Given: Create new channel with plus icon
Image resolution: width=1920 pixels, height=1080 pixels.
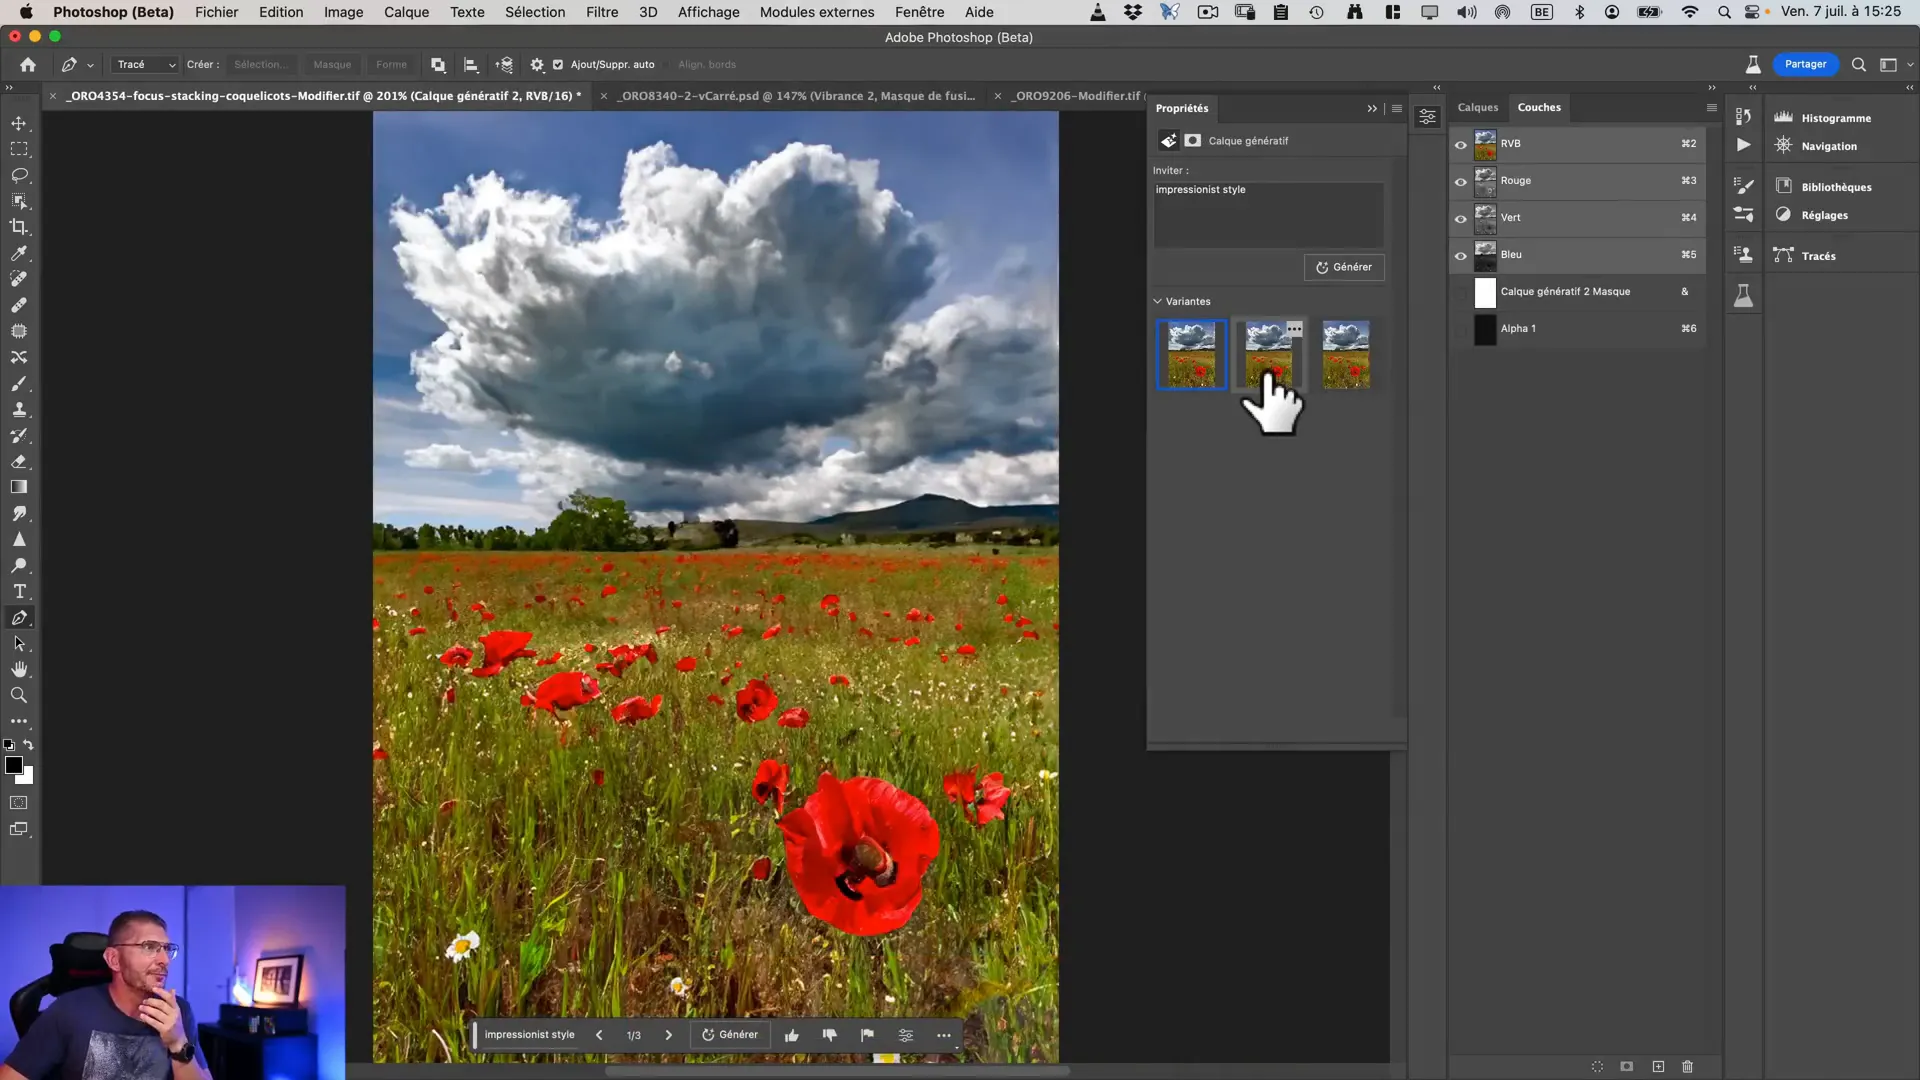Looking at the screenshot, I should (x=1658, y=1067).
